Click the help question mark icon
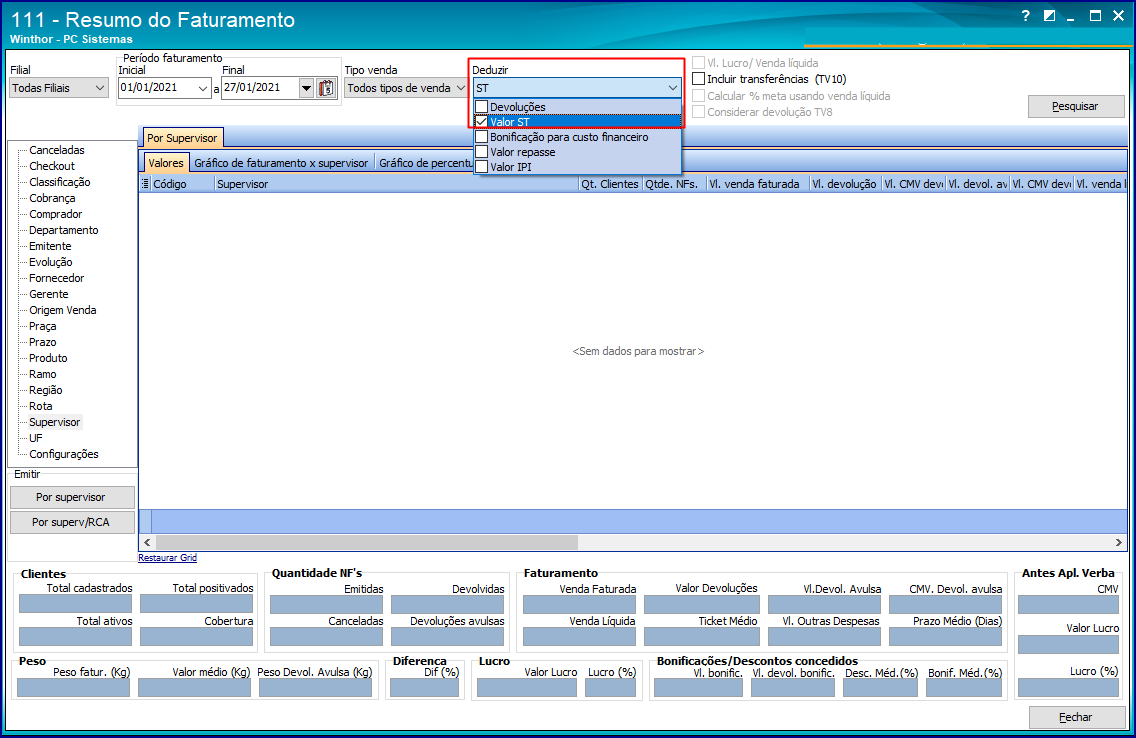Screen dimensions: 1136x738 pos(1025,16)
